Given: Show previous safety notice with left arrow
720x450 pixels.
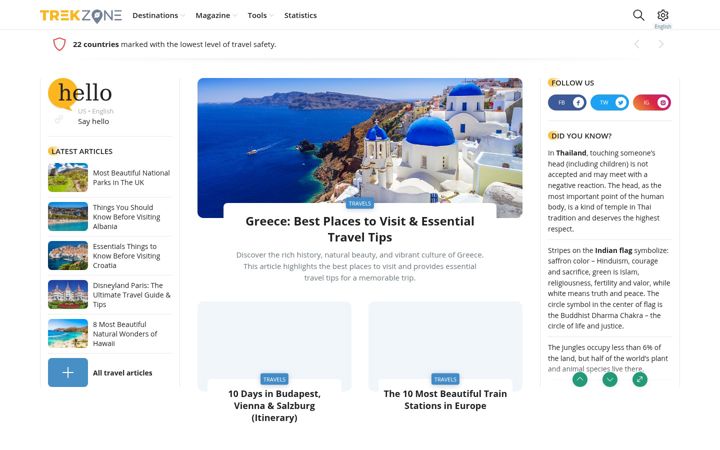Looking at the screenshot, I should tap(637, 44).
